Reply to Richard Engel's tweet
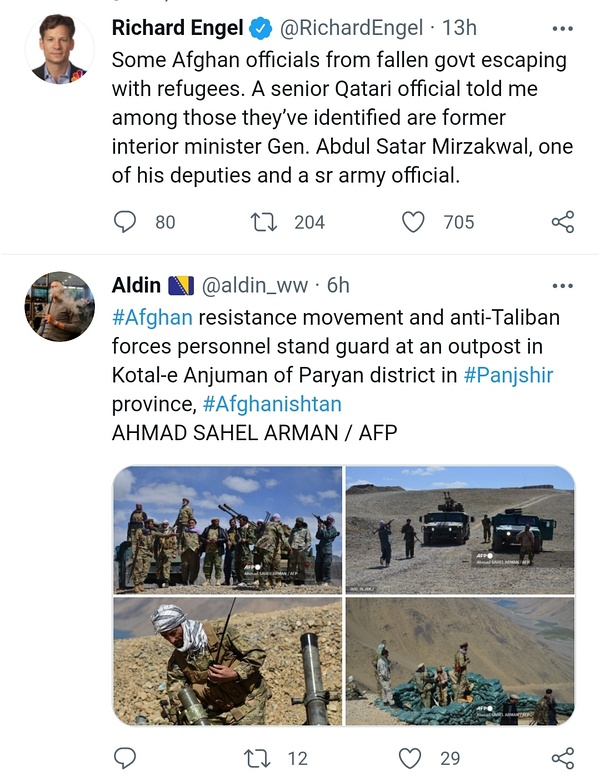Screen dimensions: 600x781 point(125,221)
